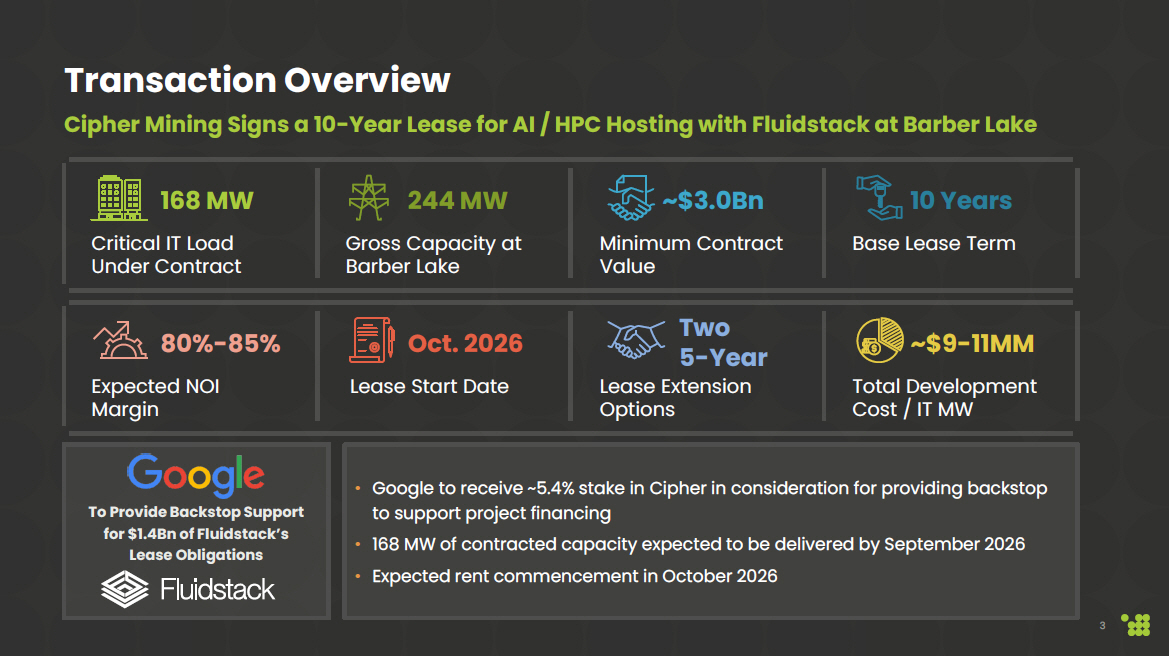This screenshot has height=656, width=1169.
Task: Click the pie chart with coin icon
Action: tap(879, 341)
